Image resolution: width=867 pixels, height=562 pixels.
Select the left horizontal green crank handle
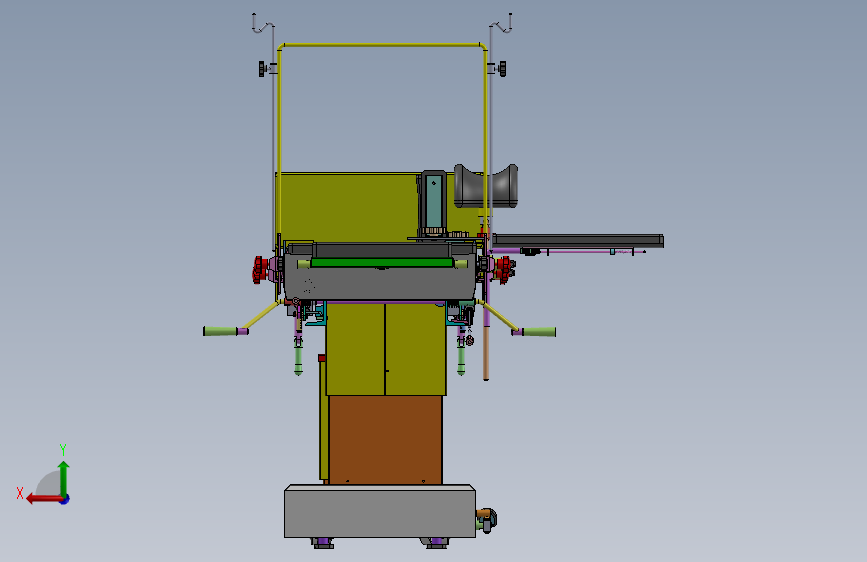pos(220,331)
